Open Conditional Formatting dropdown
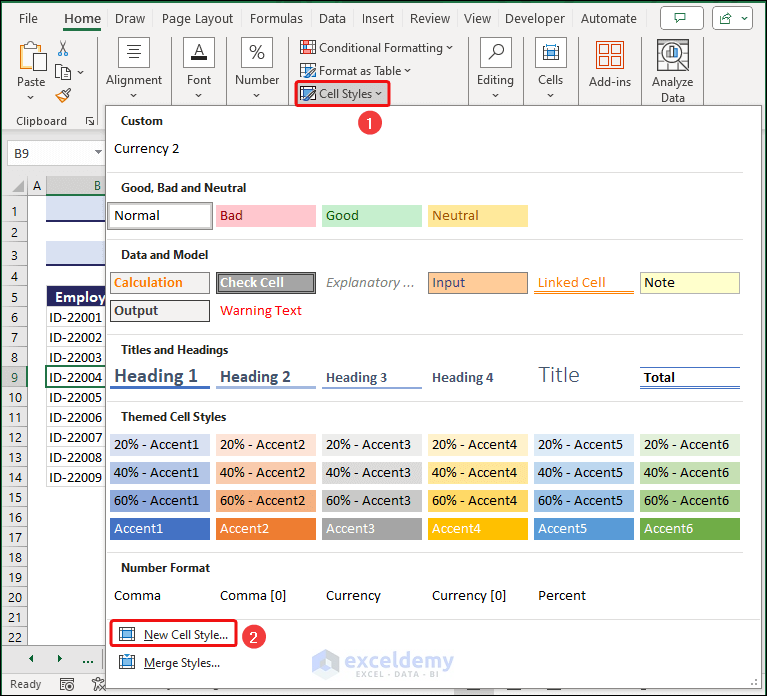Viewport: 767px width, 696px height. 376,48
